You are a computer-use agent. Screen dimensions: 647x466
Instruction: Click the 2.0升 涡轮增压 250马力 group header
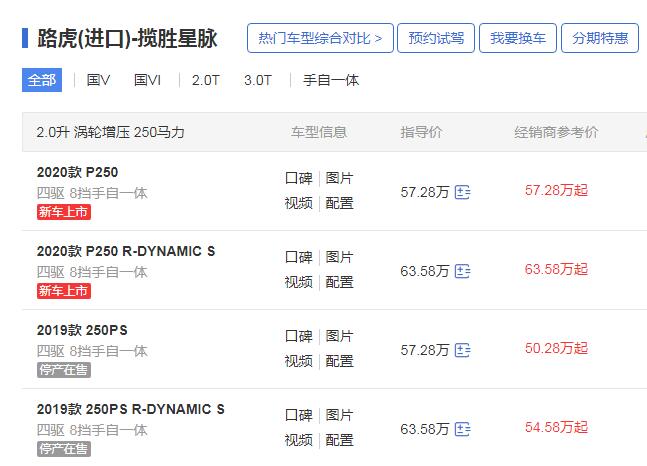point(111,132)
